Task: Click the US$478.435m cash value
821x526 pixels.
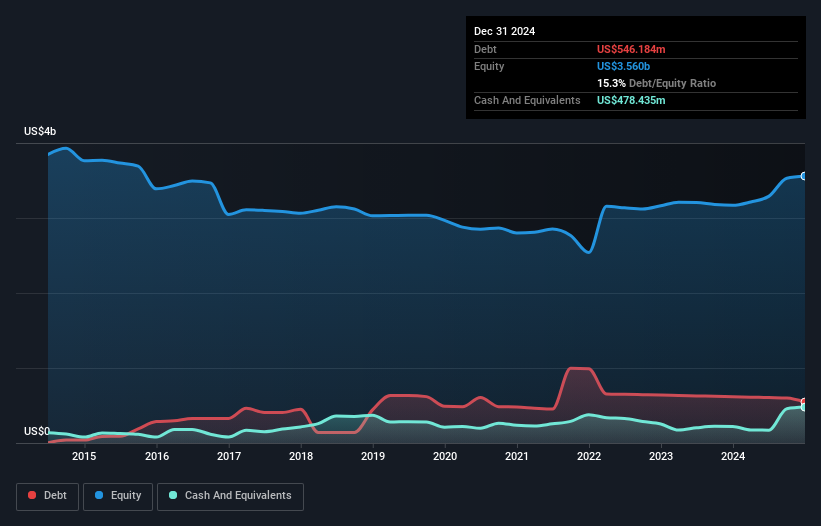Action: click(631, 100)
